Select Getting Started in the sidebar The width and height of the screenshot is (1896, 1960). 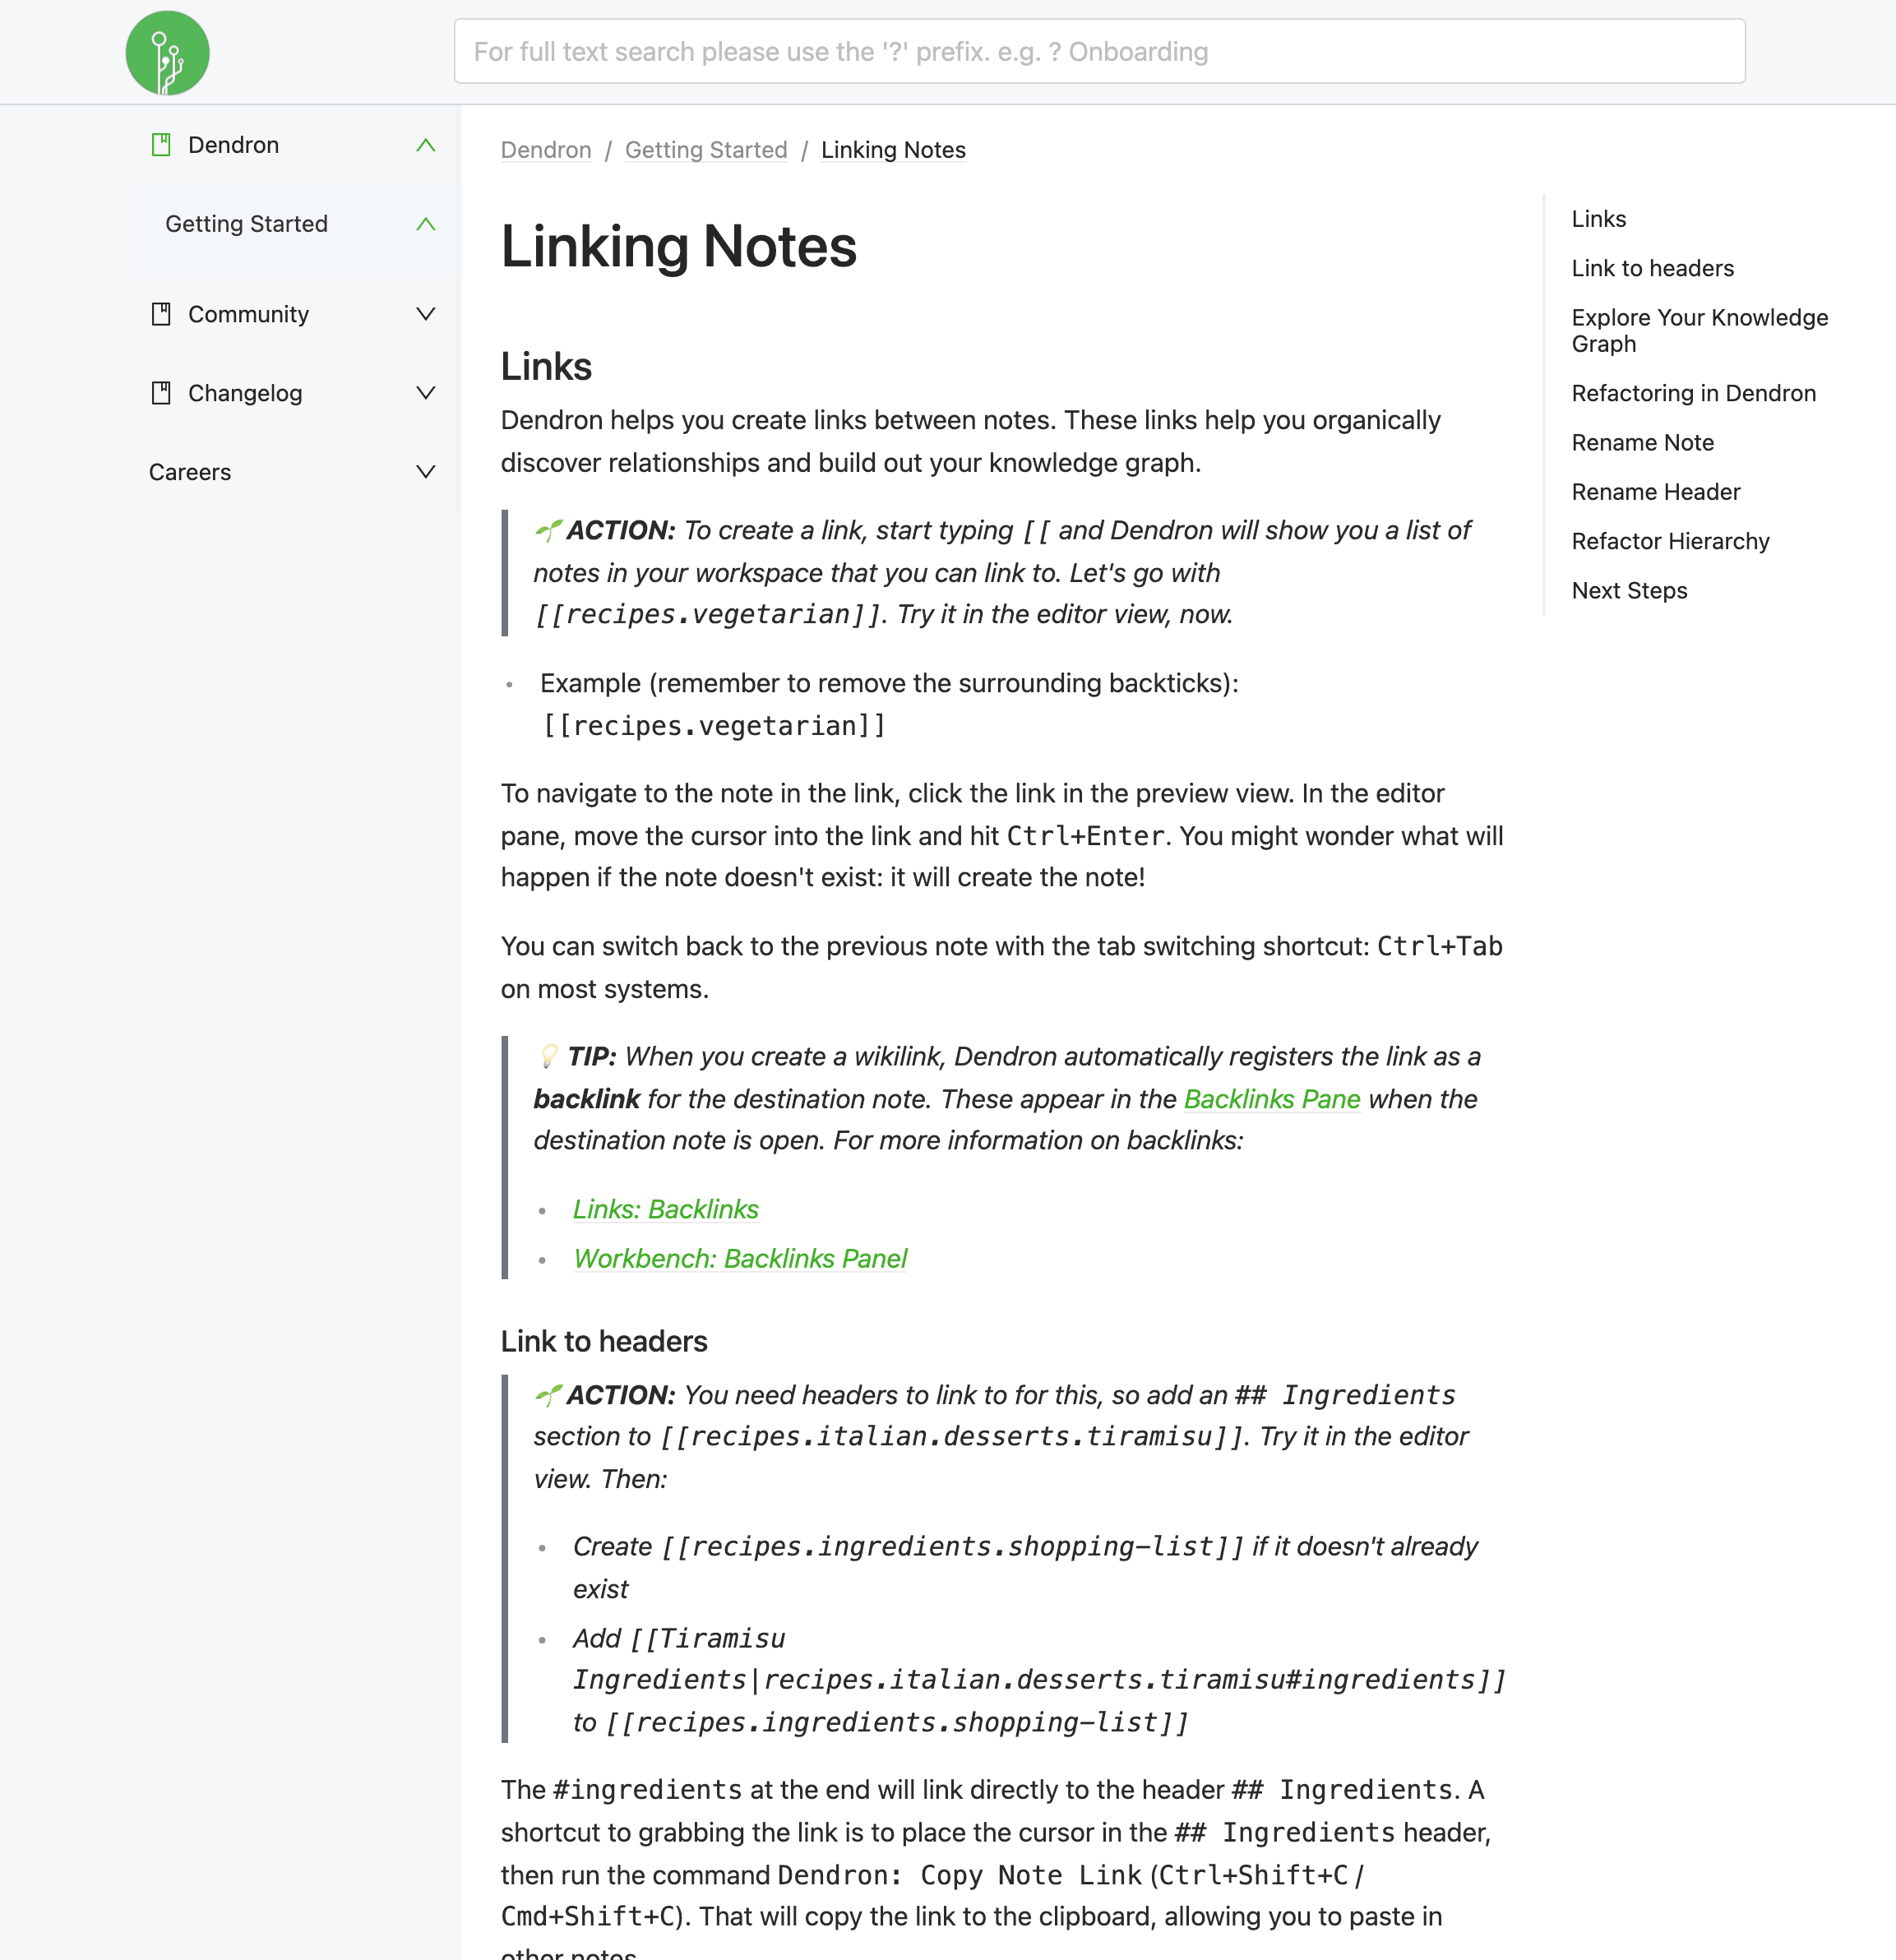tap(246, 223)
